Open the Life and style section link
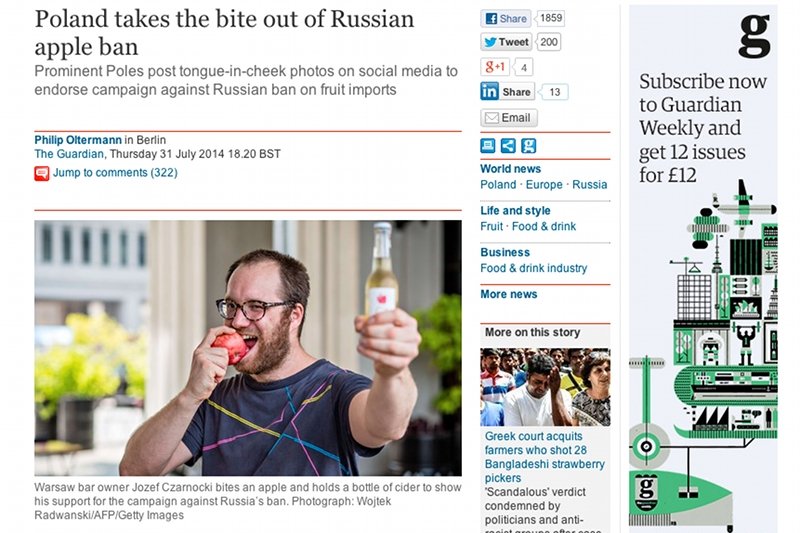The width and height of the screenshot is (800, 533). [515, 211]
